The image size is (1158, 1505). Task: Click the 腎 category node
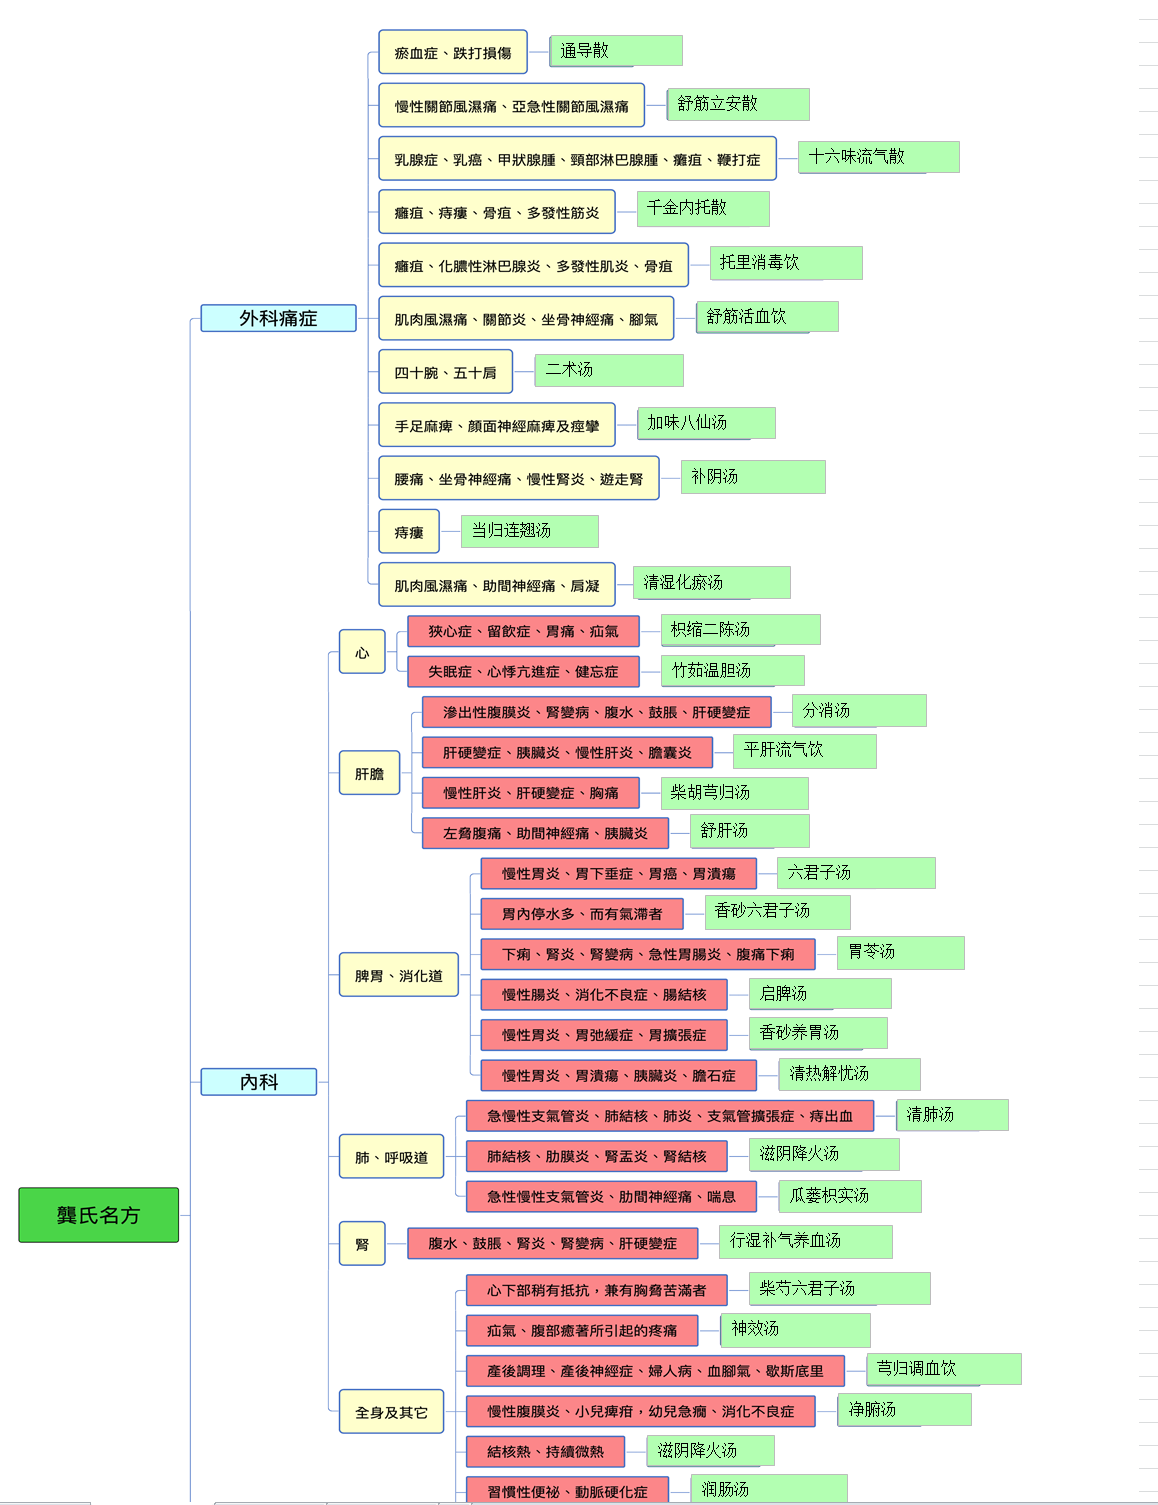click(x=362, y=1244)
